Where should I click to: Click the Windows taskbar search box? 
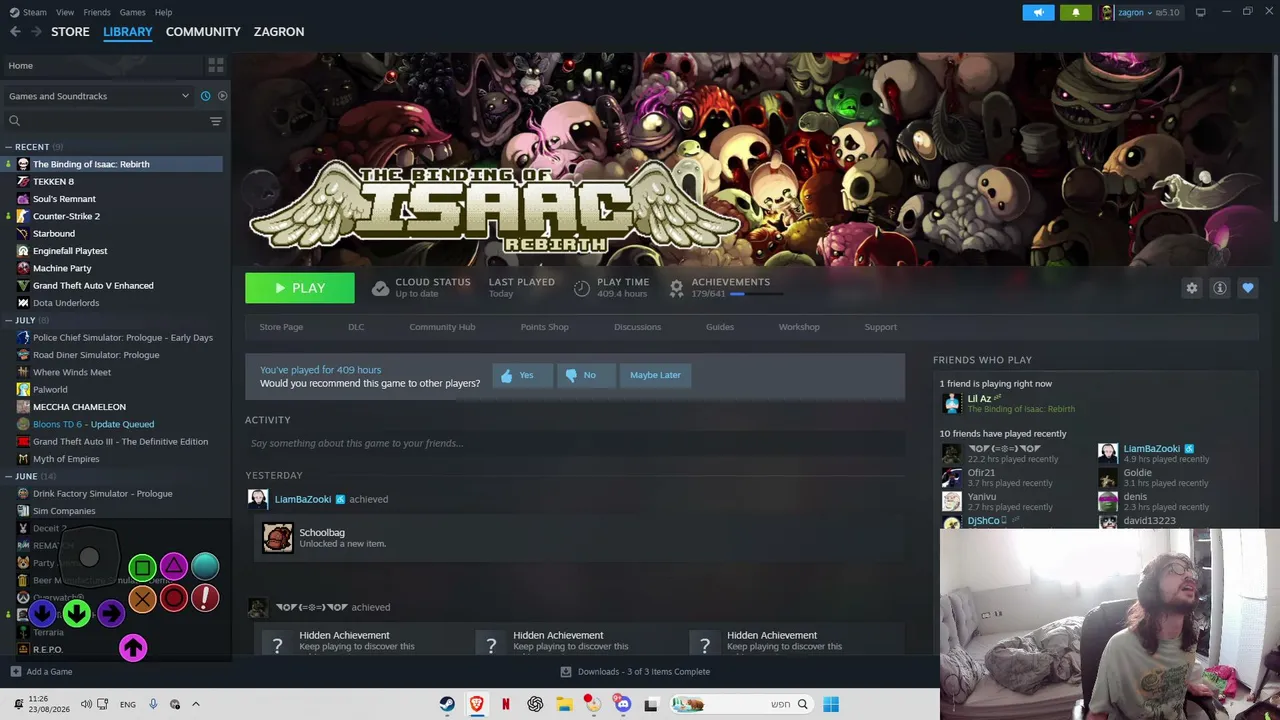tap(740, 704)
